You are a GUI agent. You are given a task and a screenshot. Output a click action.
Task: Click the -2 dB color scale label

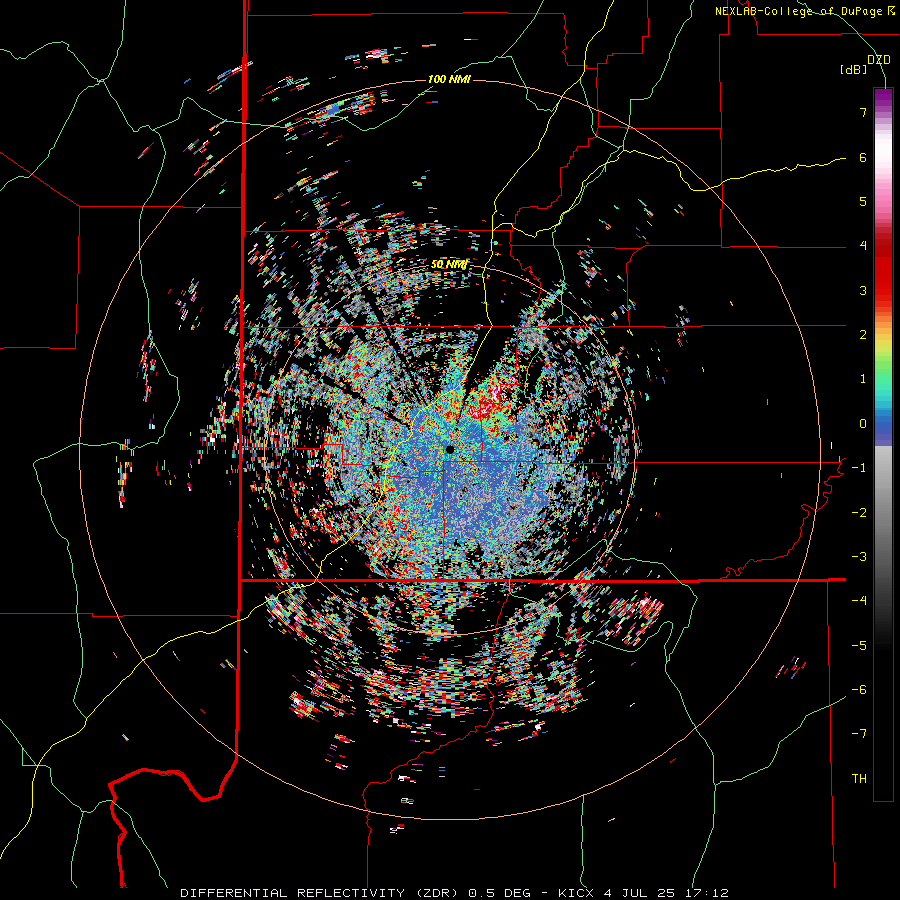pos(859,513)
